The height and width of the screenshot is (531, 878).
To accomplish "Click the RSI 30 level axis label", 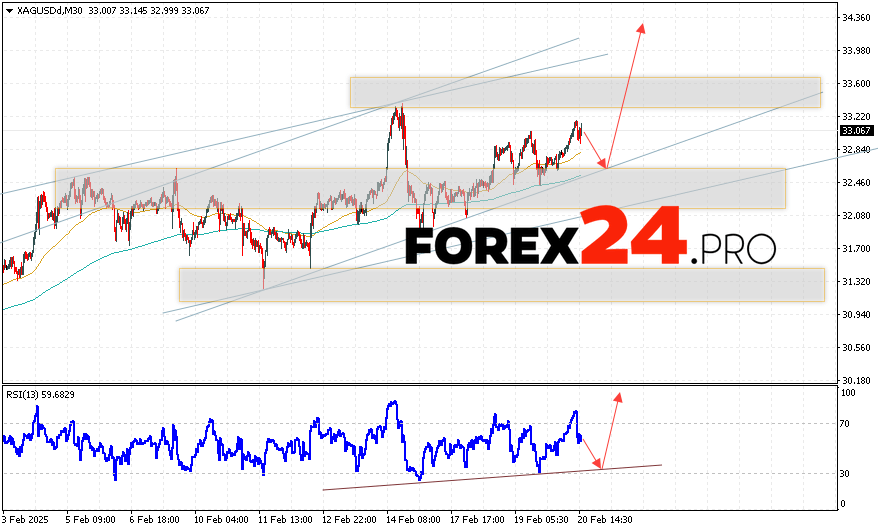I will coord(846,473).
